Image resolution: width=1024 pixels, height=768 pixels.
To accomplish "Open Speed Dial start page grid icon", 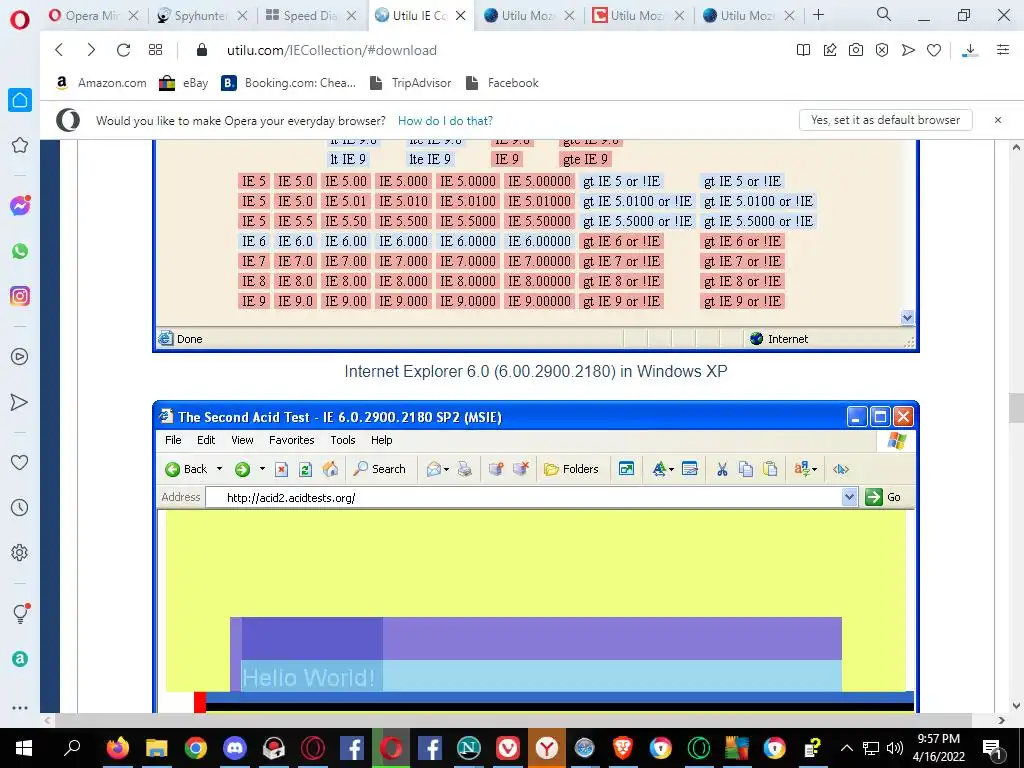I will [155, 50].
